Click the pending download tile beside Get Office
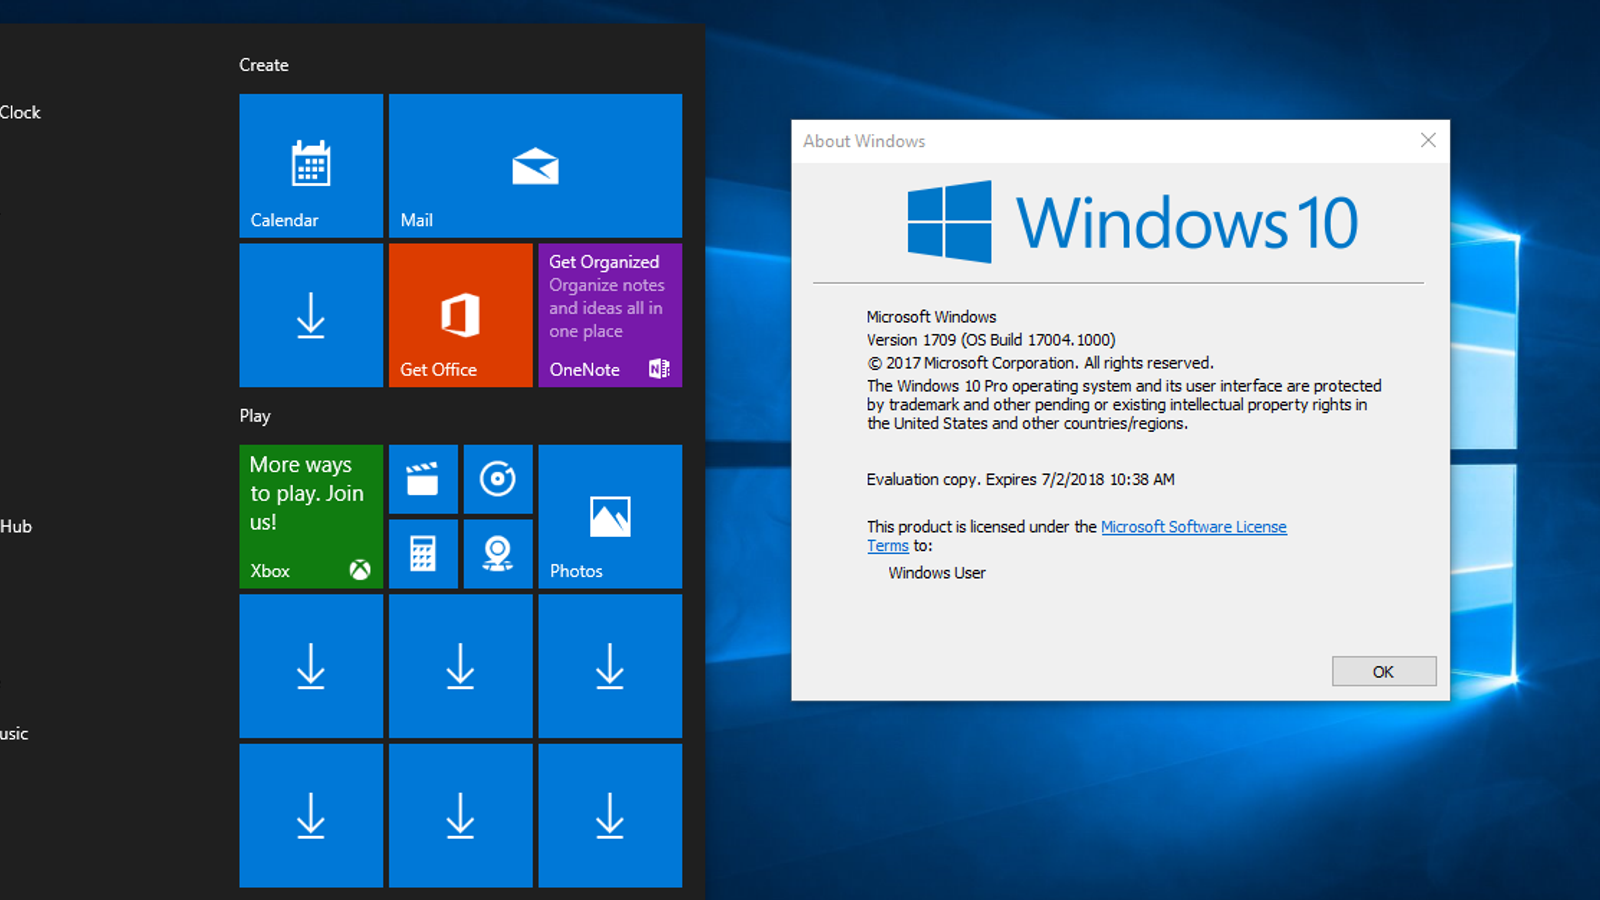 pyautogui.click(x=311, y=315)
